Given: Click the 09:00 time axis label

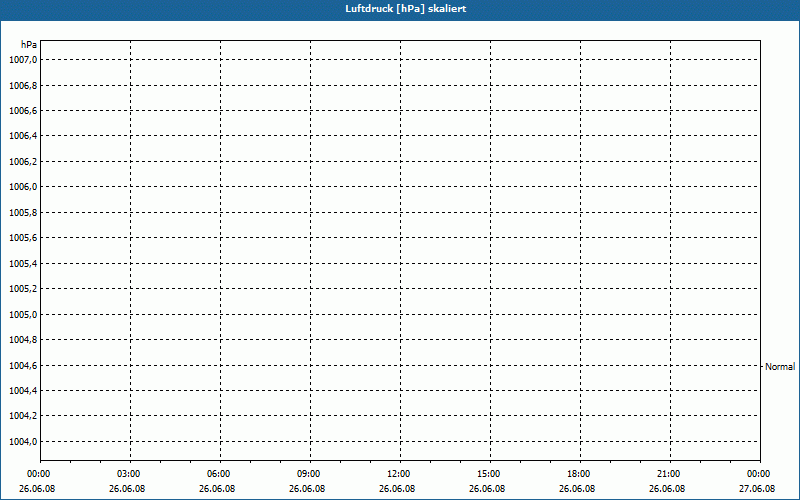Looking at the screenshot, I should click(x=309, y=474).
